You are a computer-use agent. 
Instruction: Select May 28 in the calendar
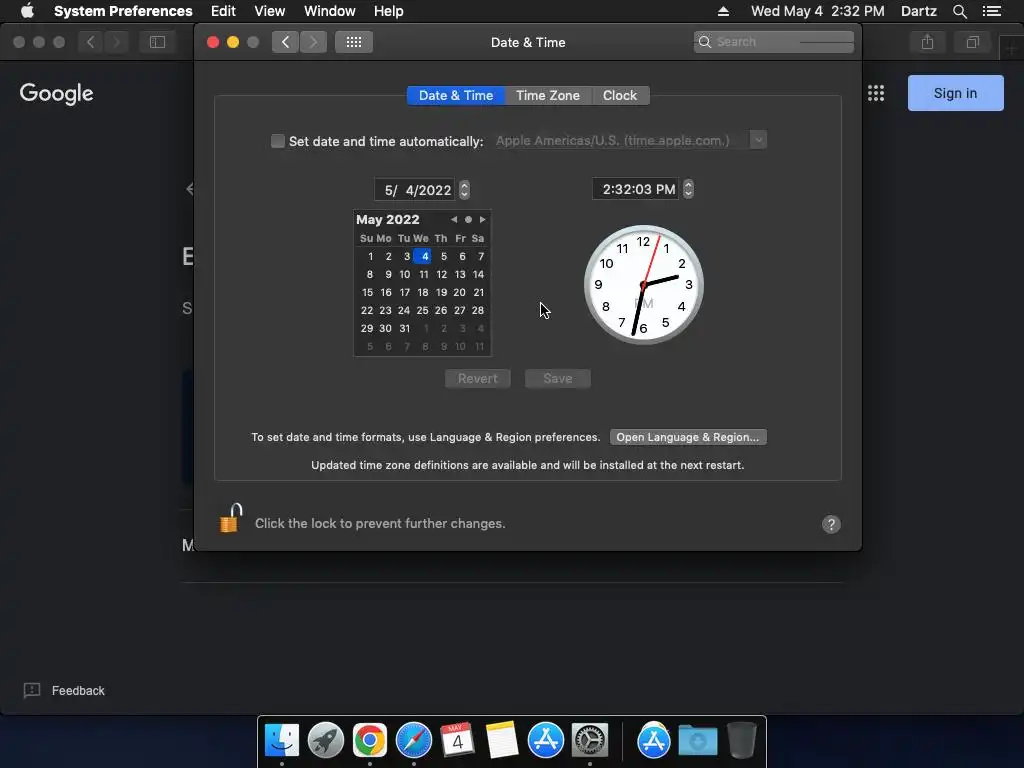pos(478,310)
